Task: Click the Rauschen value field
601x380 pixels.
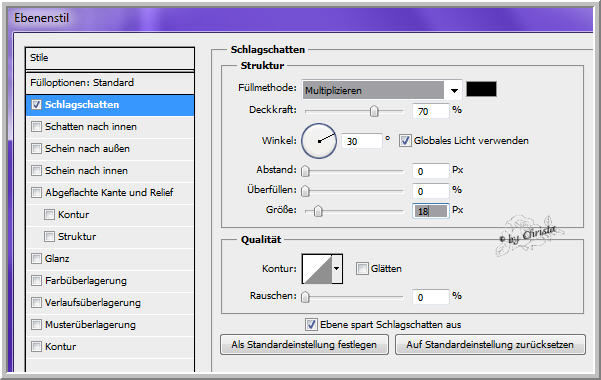Action: coord(430,297)
